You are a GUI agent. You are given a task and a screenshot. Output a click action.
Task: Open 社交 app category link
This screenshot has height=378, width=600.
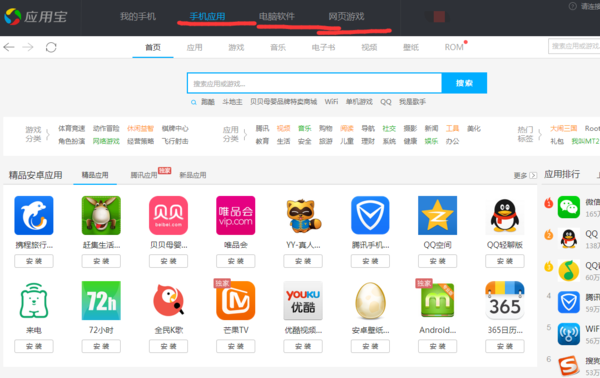point(389,129)
